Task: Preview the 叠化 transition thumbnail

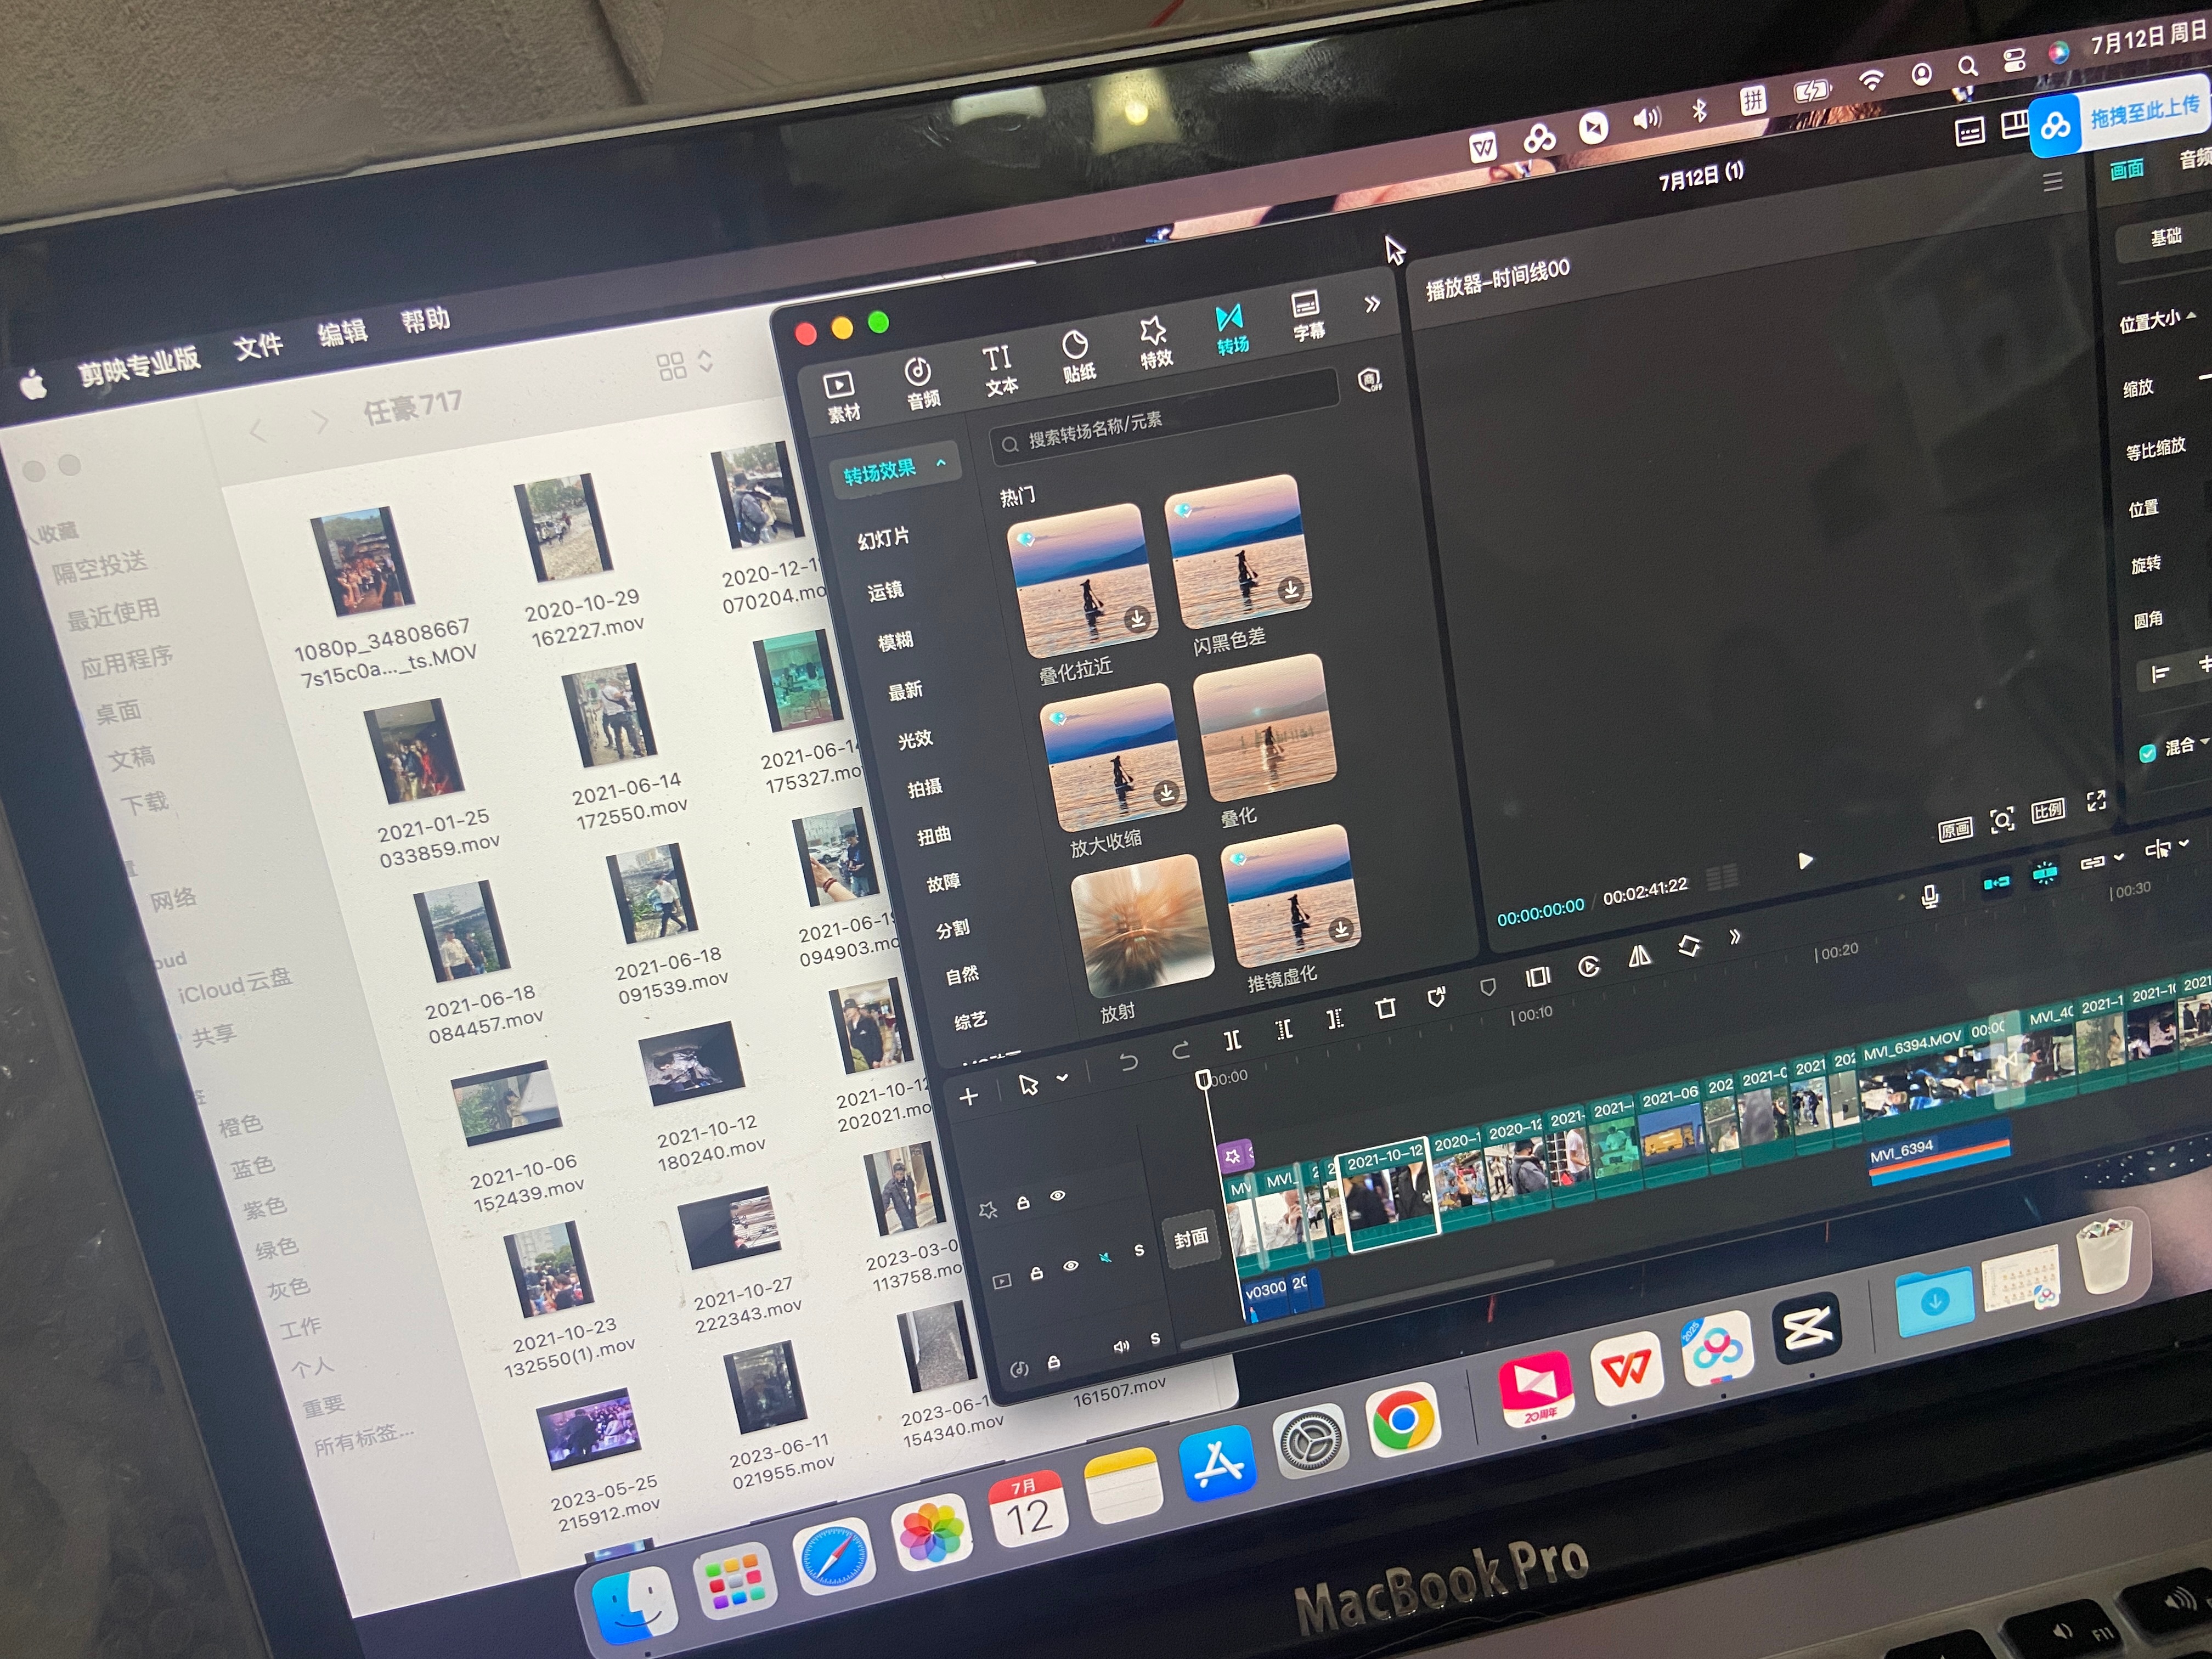Action: (x=1266, y=727)
